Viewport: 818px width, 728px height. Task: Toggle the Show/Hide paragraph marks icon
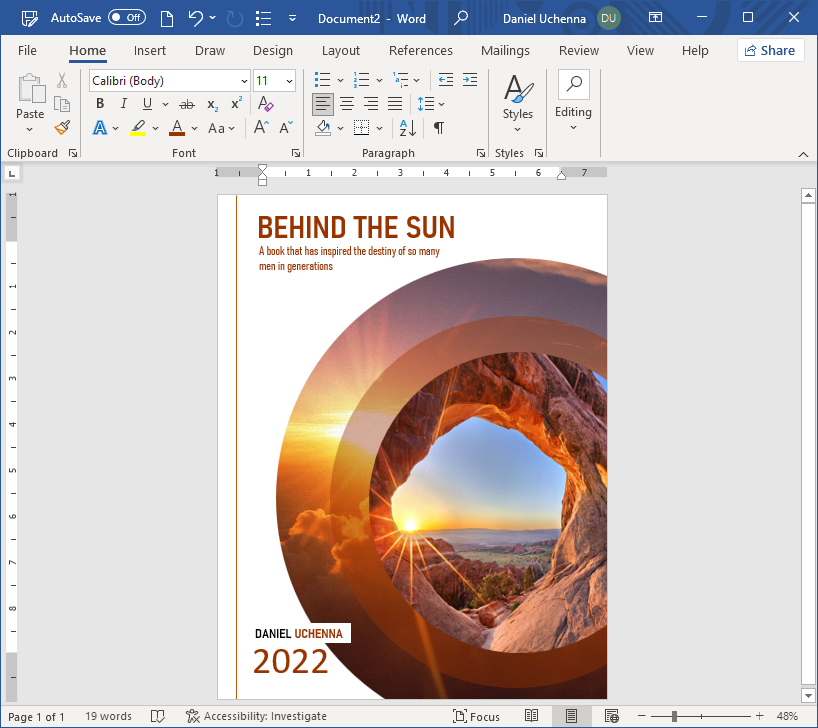point(438,127)
